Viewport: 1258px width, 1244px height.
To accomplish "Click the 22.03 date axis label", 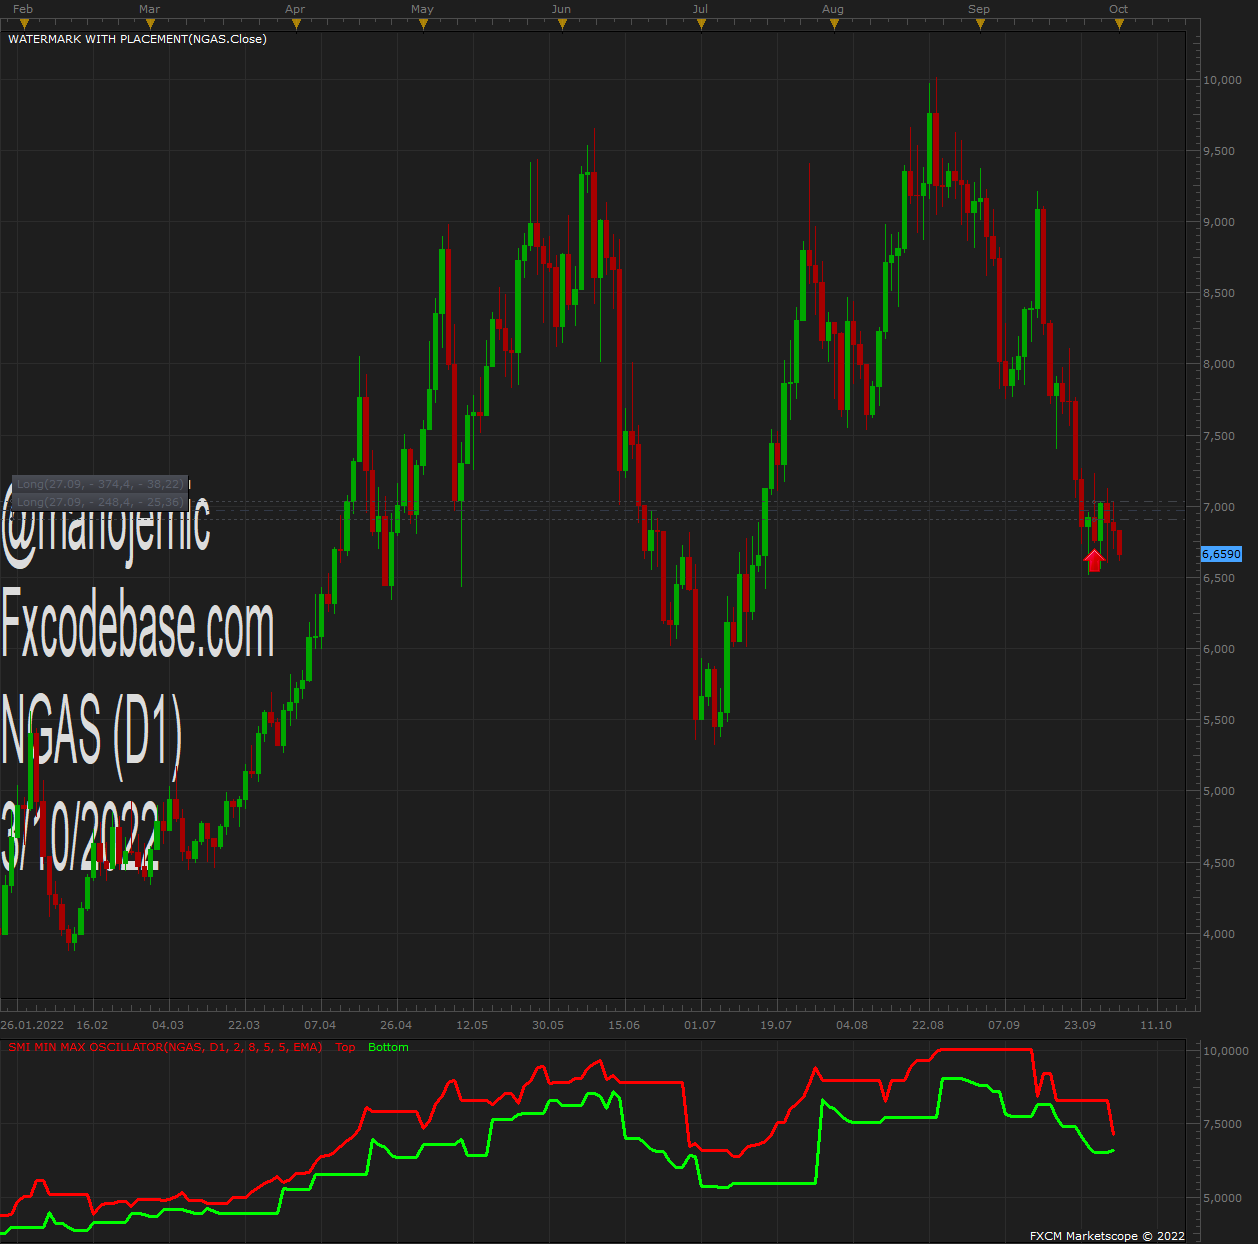I will (244, 1025).
